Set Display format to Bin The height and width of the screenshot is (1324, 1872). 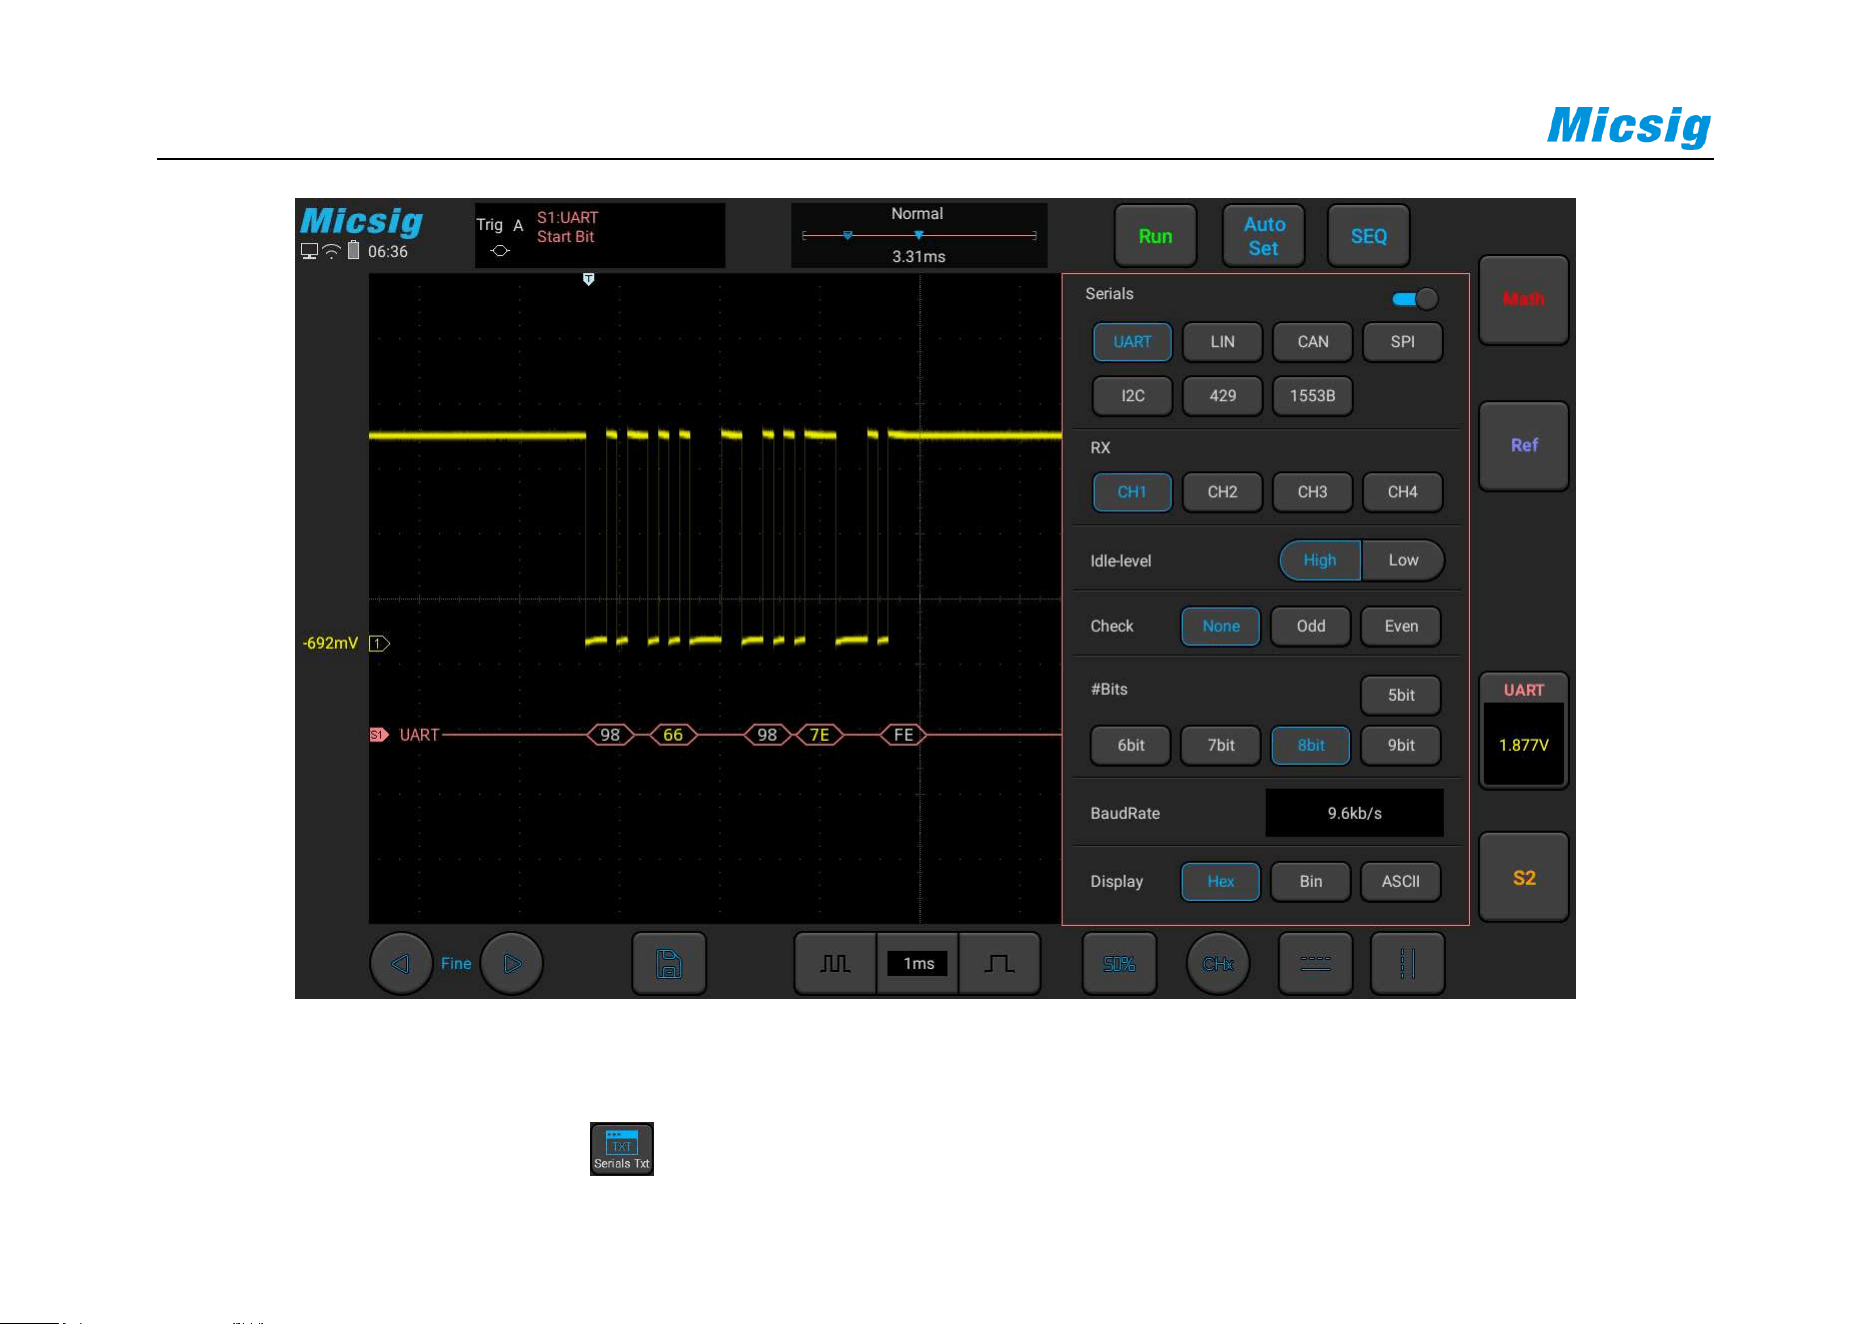tap(1311, 881)
